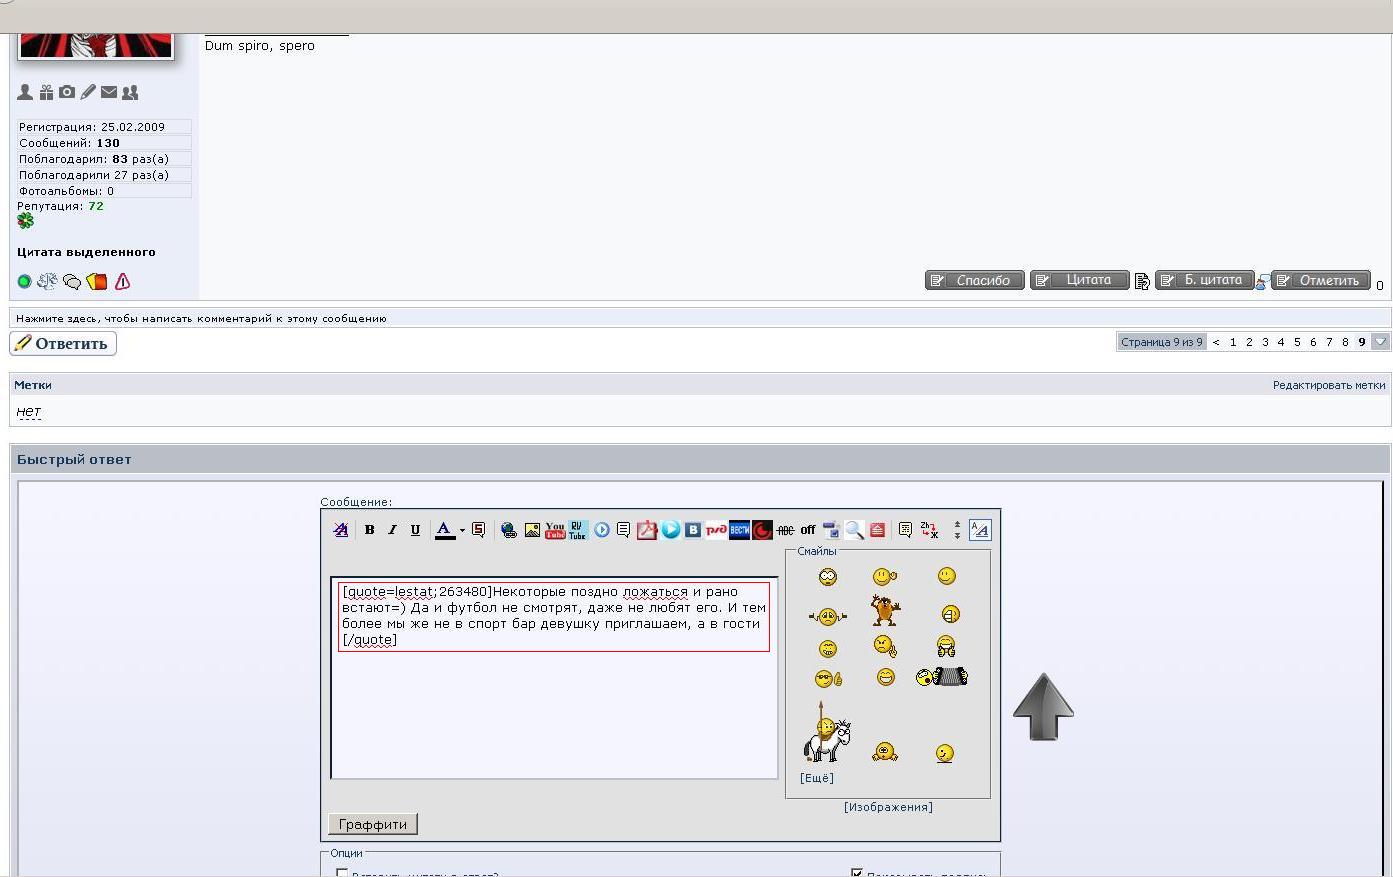Screen dimensions: 1393x877
Task: Check the quote-in-reply option checkbox
Action: point(342,873)
